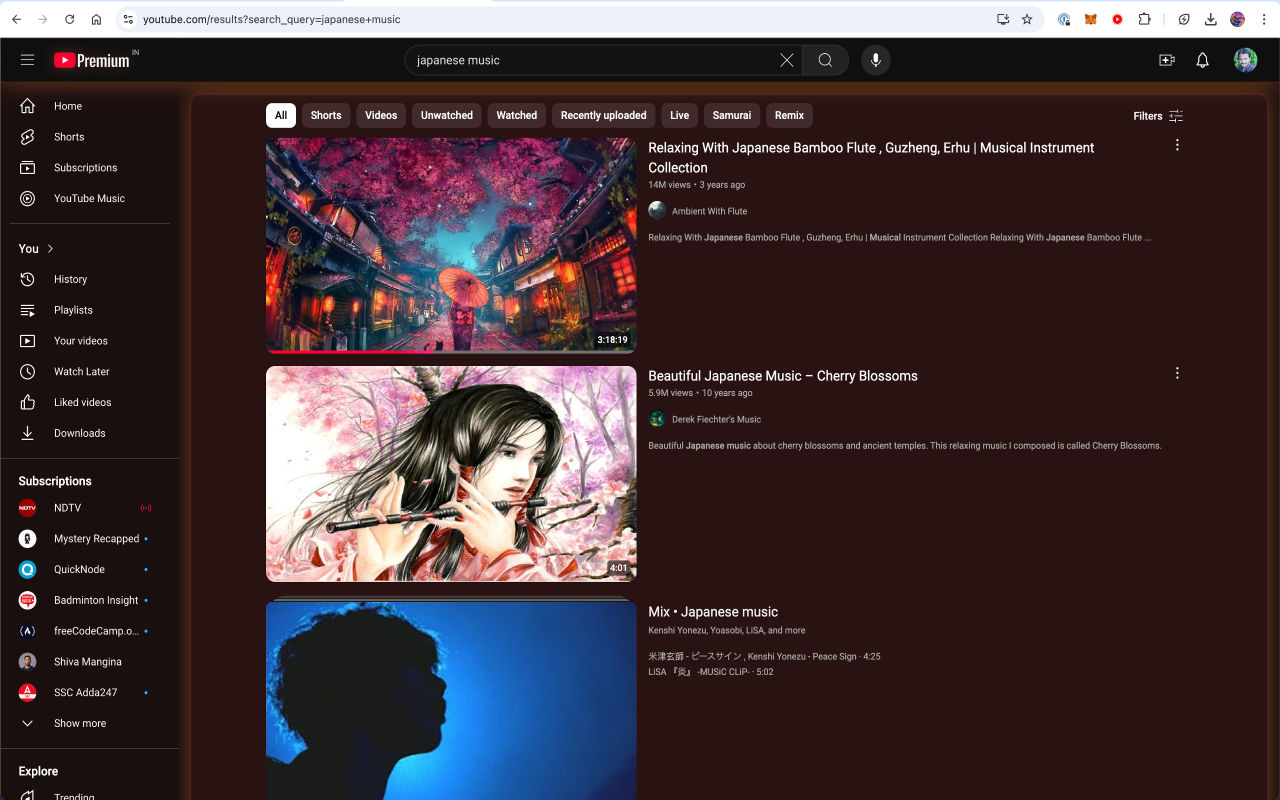The width and height of the screenshot is (1280, 800).
Task: Open the Mix • Japanese music title
Action: click(x=713, y=612)
